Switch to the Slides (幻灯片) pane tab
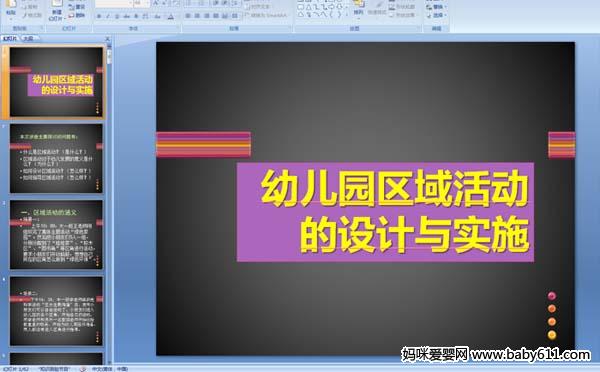Screen dimensions: 600x372 (10, 38)
